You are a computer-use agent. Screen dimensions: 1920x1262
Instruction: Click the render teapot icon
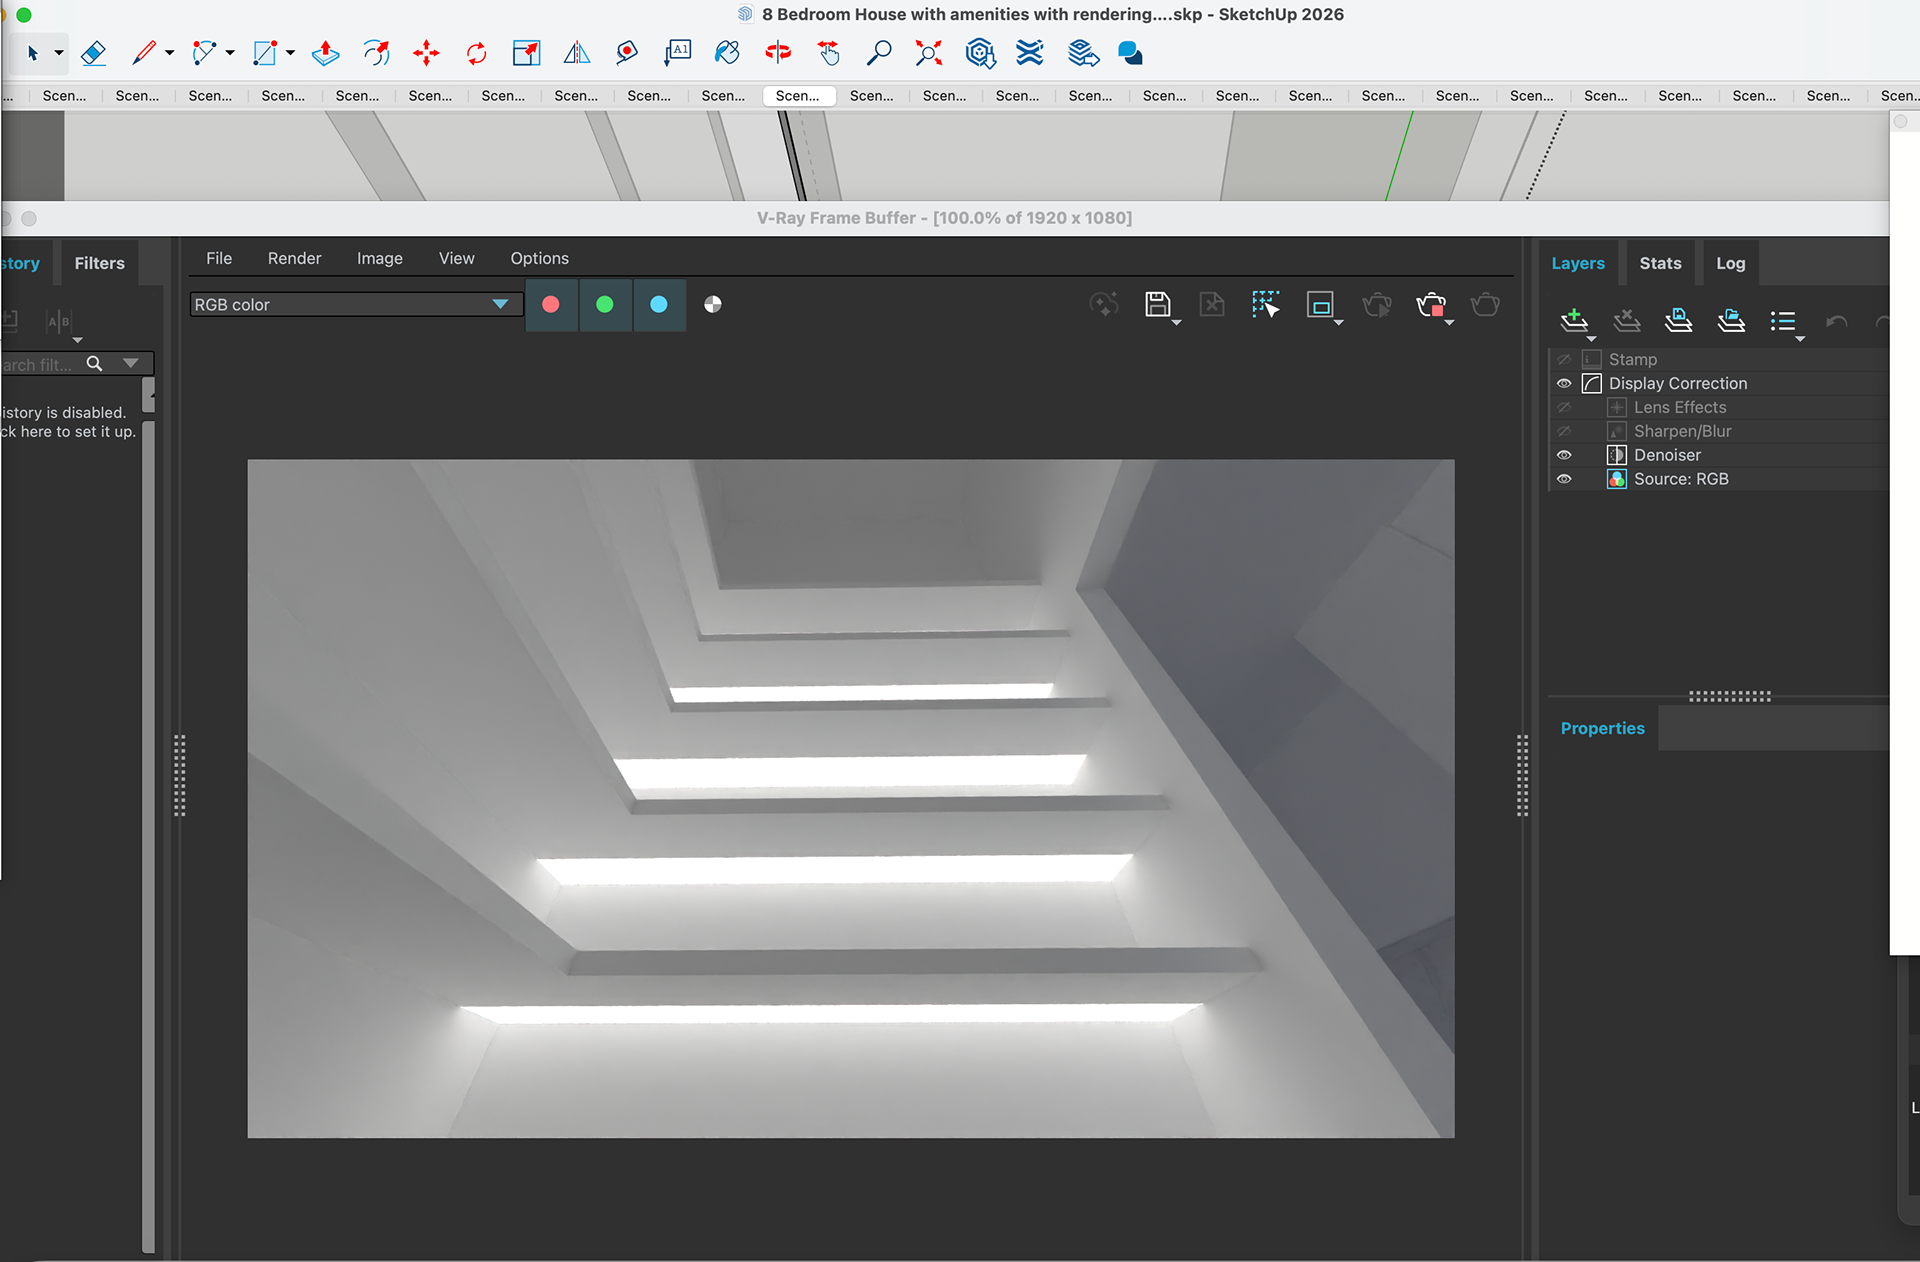click(1431, 304)
